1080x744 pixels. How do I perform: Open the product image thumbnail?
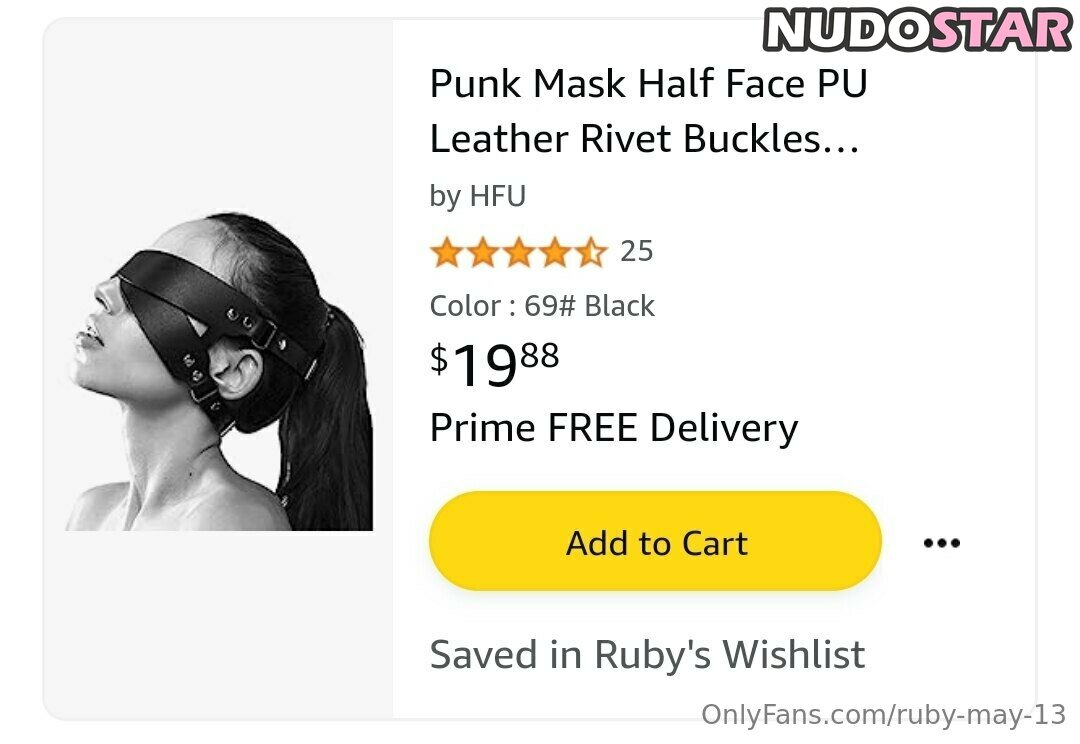tap(219, 371)
